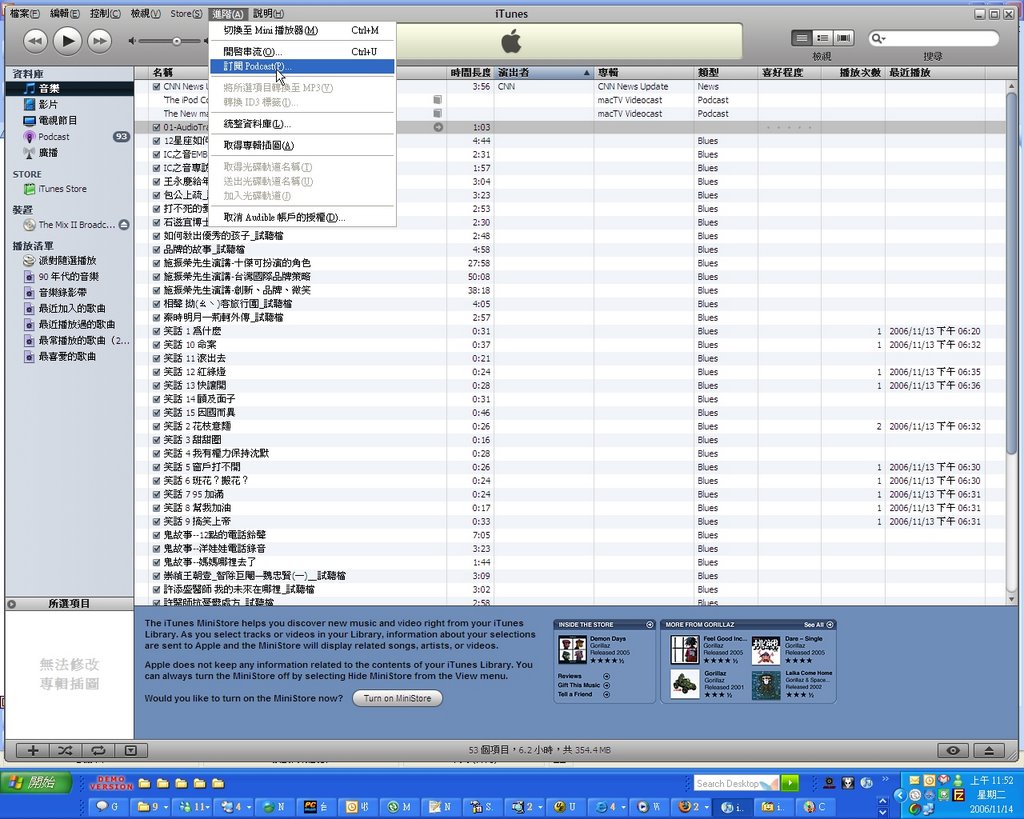1024x819 pixels.
Task: Open Demon Days album thumbnail
Action: pyautogui.click(x=572, y=650)
